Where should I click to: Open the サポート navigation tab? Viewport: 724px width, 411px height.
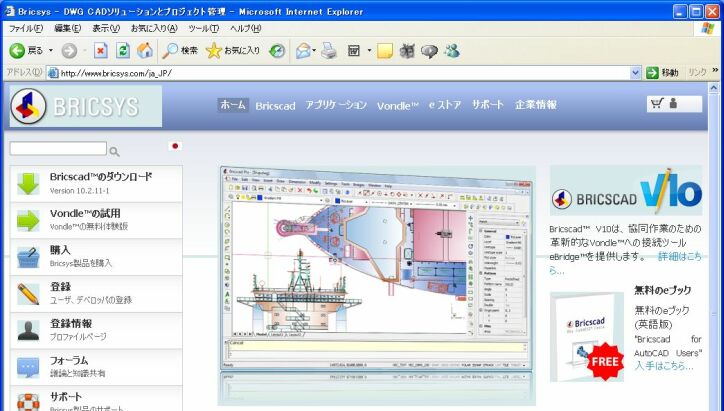(x=488, y=105)
